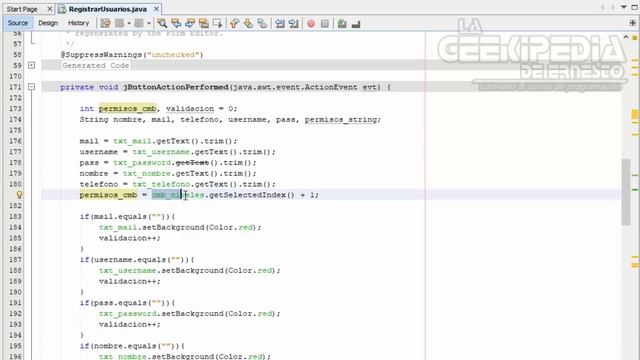
Task: Click the Uncomment code toolbar icon
Action: tap(356, 24)
